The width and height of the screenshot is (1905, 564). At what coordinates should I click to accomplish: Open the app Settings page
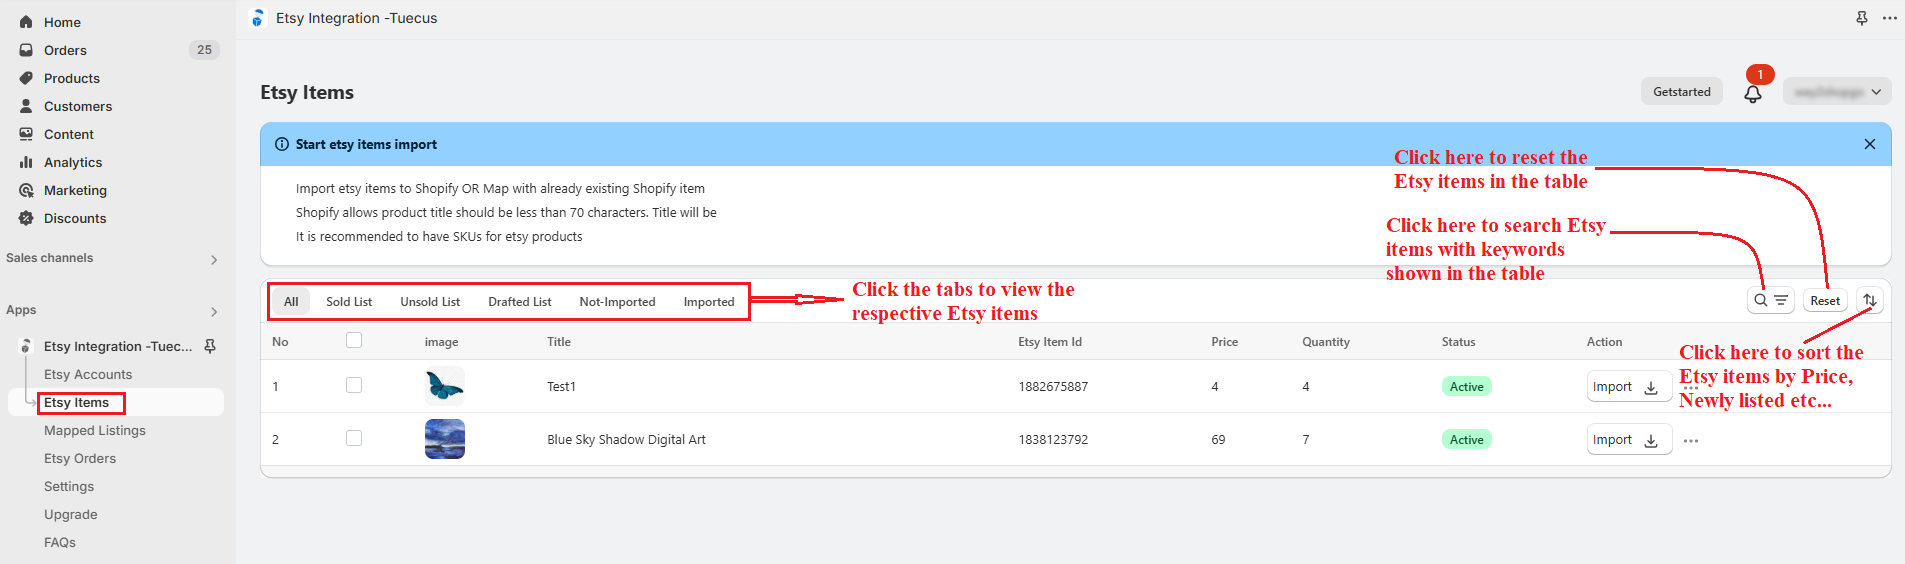(x=69, y=486)
